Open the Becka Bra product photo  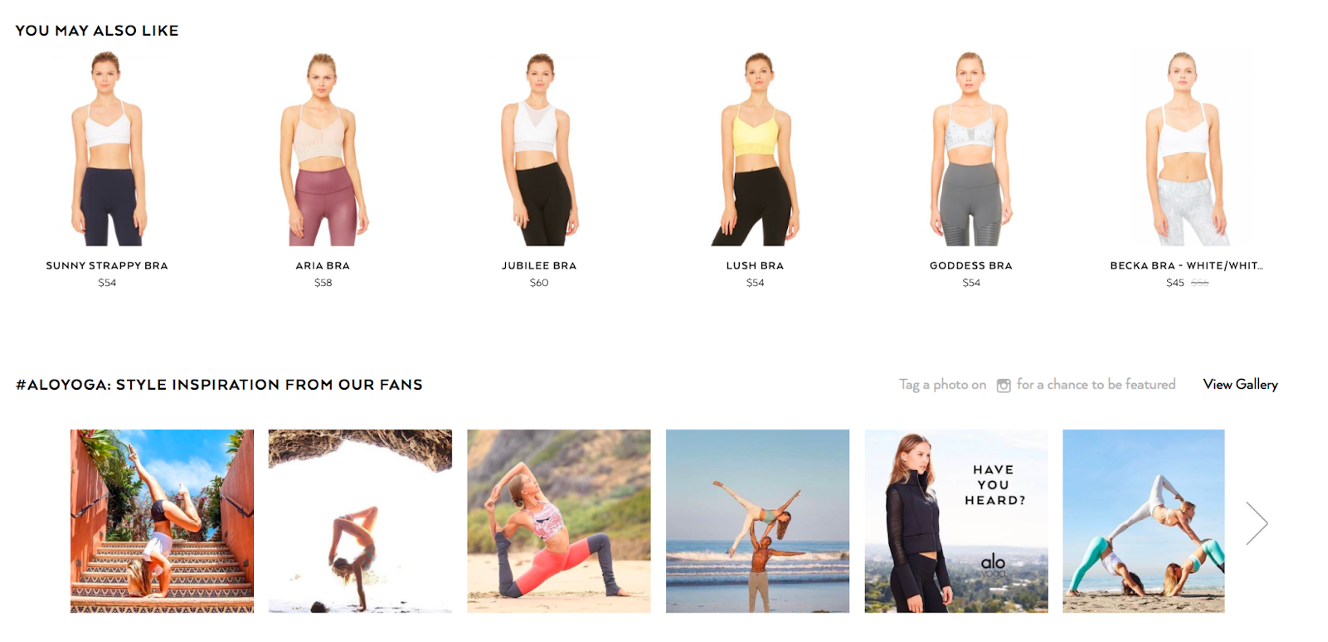point(1187,149)
